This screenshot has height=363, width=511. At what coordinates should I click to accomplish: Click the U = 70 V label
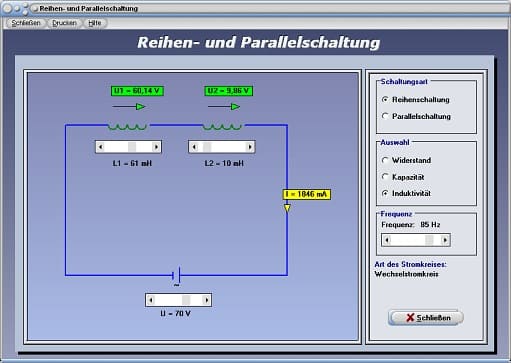click(x=175, y=314)
